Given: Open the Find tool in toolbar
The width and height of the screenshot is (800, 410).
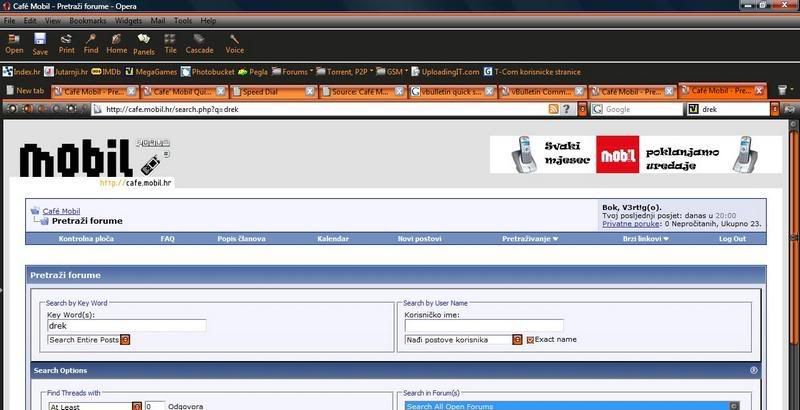Looking at the screenshot, I should point(91,44).
